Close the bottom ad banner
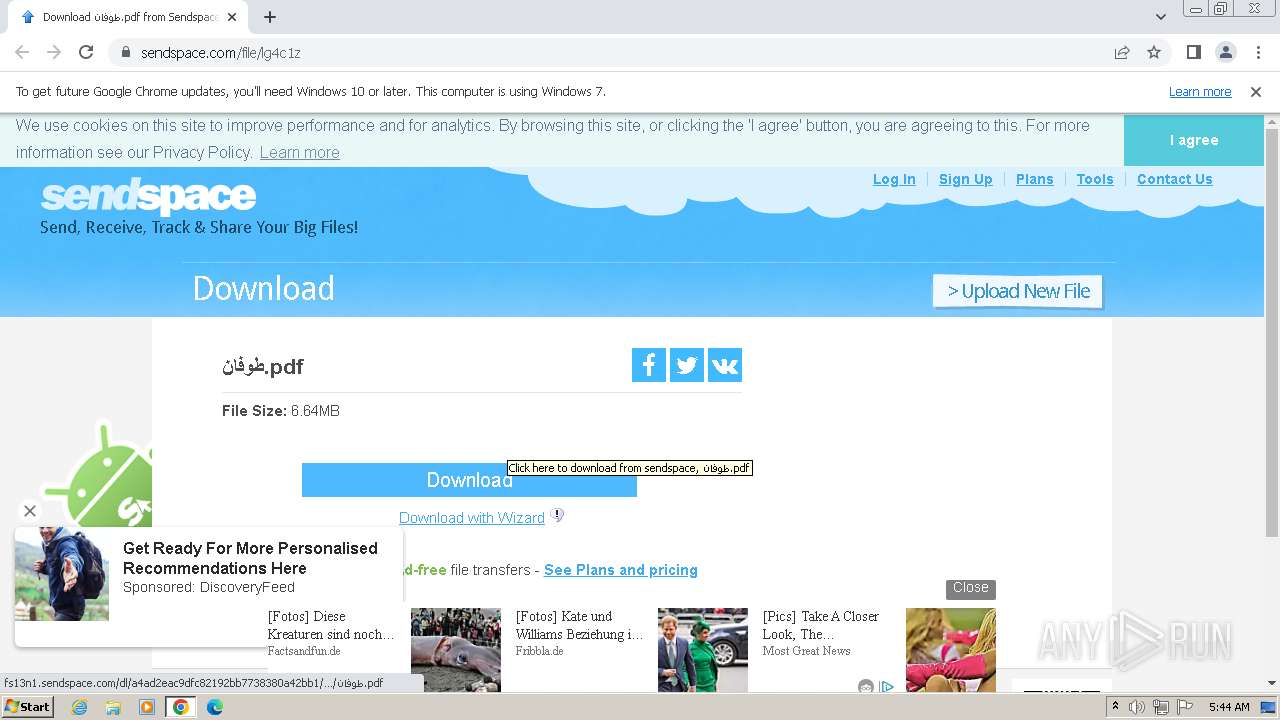 tap(971, 588)
